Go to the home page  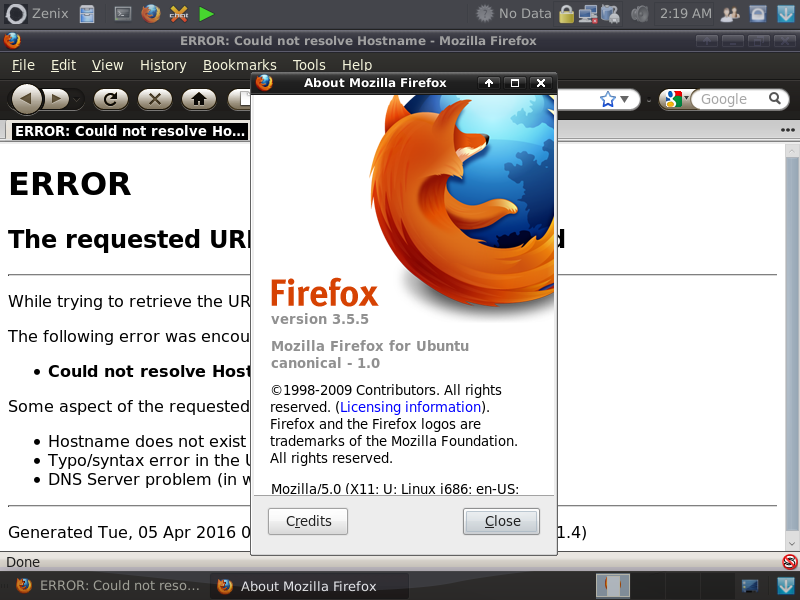pos(198,99)
